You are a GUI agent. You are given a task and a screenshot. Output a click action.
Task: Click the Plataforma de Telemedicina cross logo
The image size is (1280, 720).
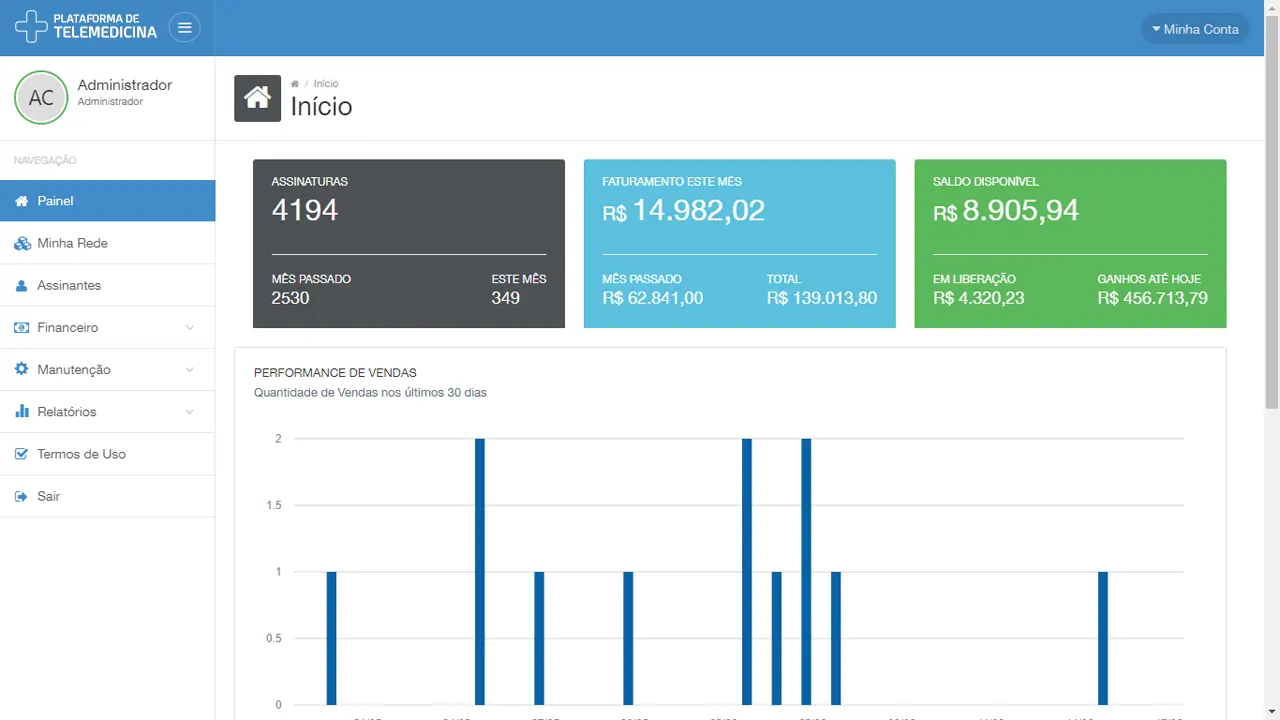pyautogui.click(x=31, y=27)
